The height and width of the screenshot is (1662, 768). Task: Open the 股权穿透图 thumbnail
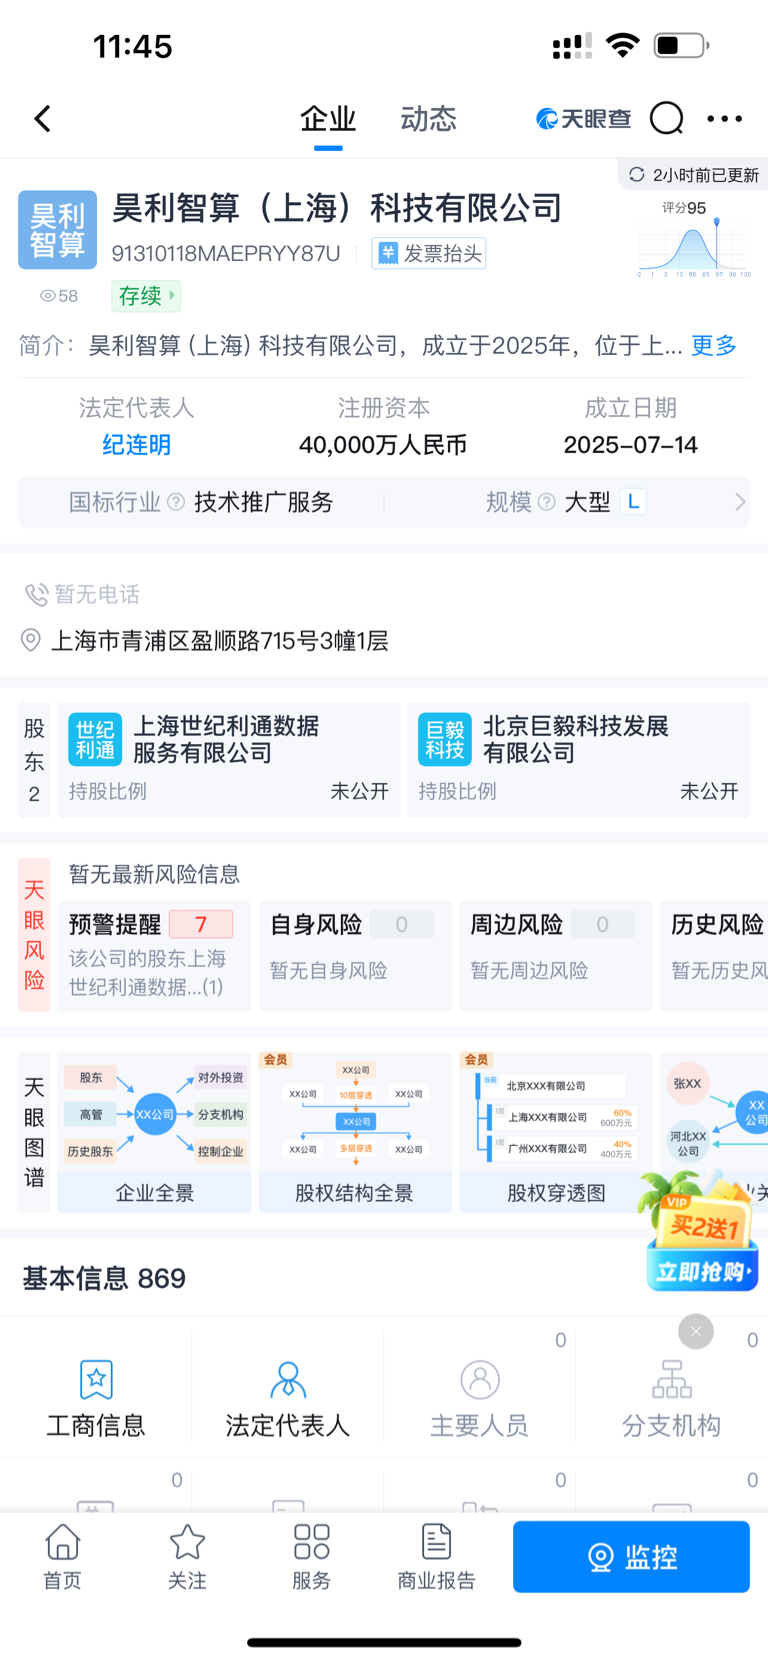(x=556, y=1132)
